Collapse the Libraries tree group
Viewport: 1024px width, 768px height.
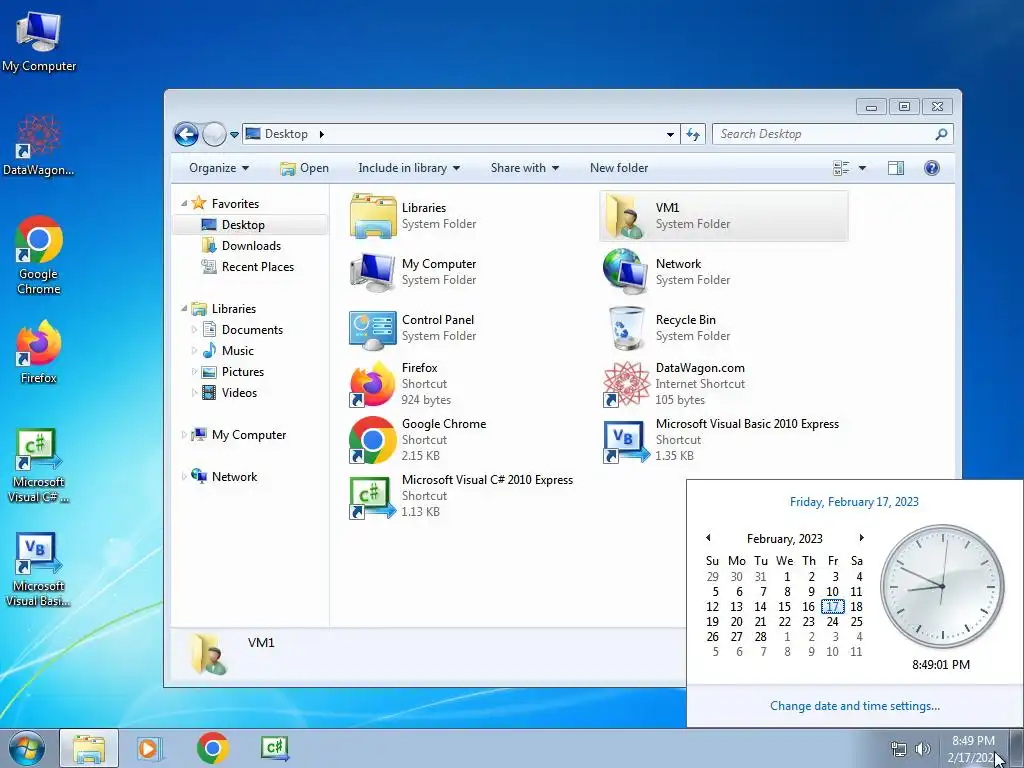184,308
